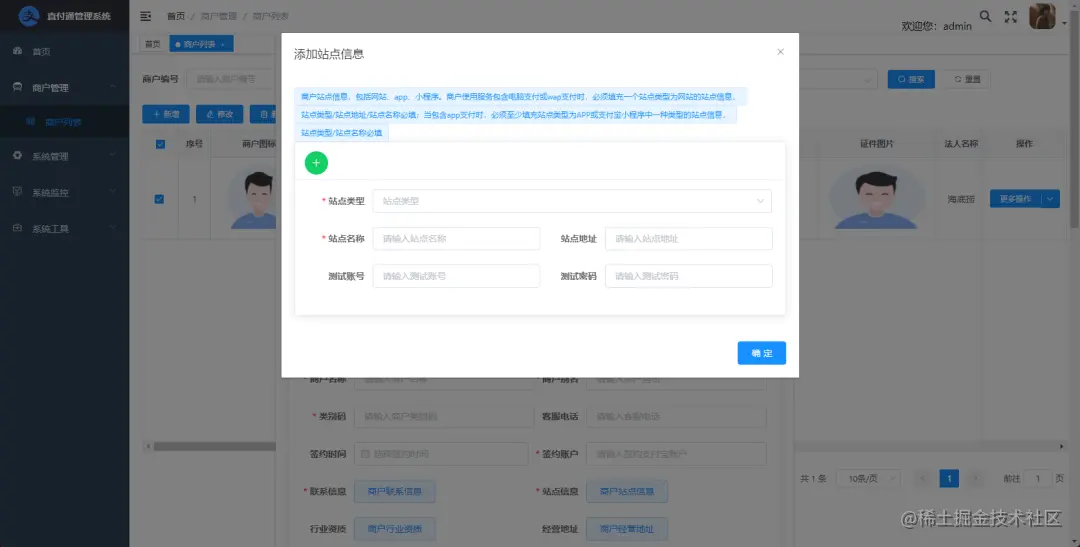Click the green plus add-site button
1080x547 pixels.
(x=316, y=163)
